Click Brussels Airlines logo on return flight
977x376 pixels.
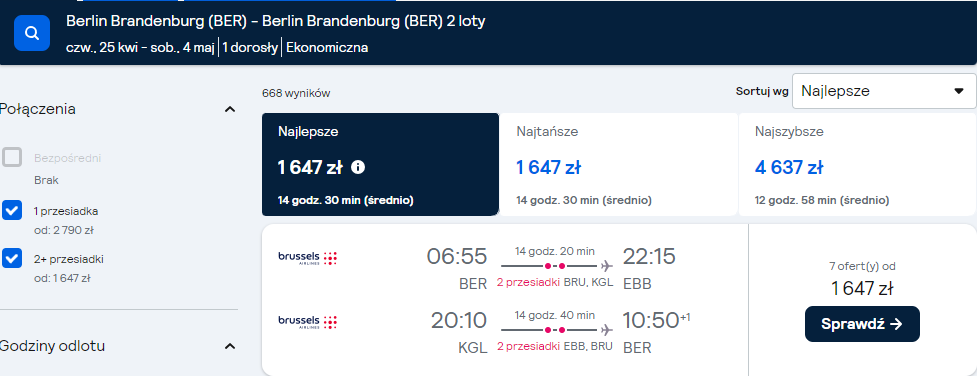coord(308,322)
